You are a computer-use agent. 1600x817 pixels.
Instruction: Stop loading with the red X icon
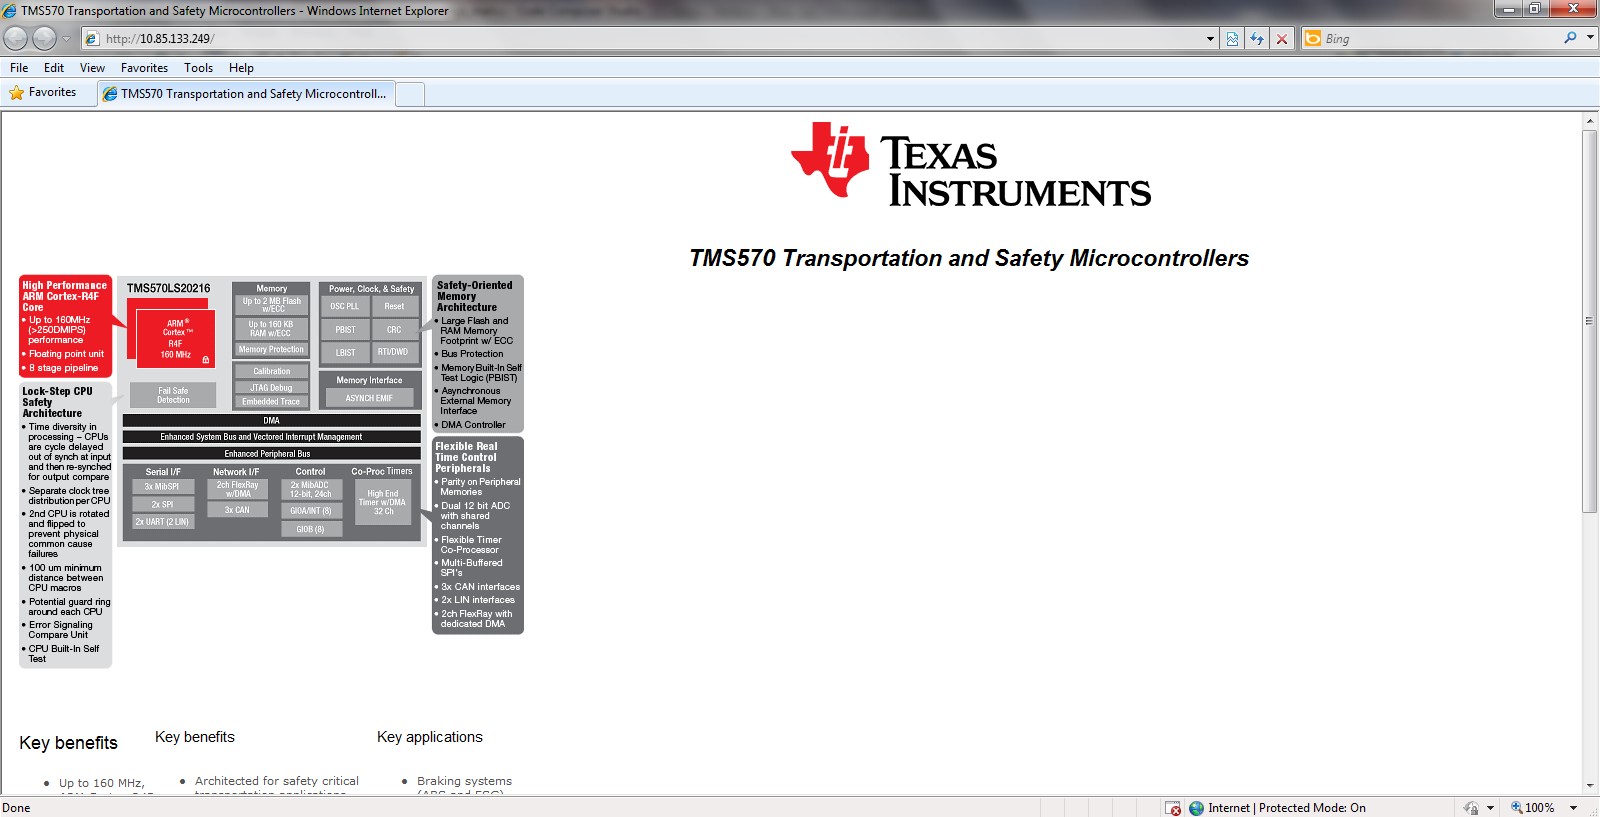click(x=1282, y=39)
